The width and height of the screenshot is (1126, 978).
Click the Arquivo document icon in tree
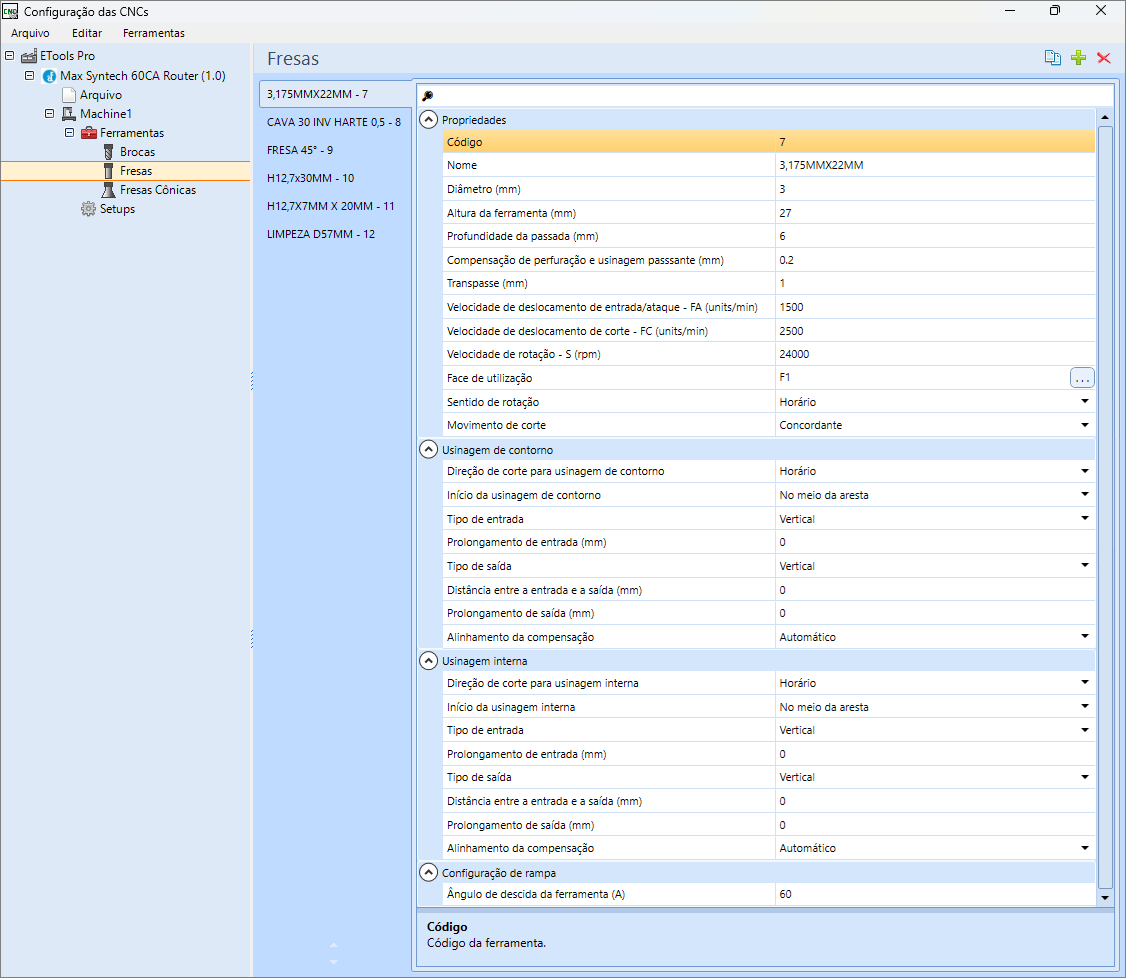coord(69,95)
